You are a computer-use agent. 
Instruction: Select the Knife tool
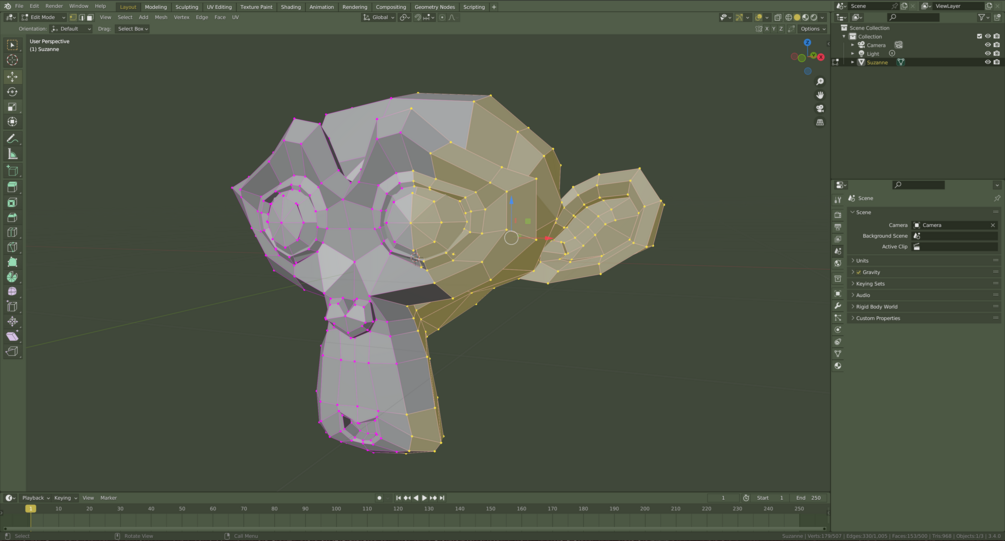(x=12, y=247)
